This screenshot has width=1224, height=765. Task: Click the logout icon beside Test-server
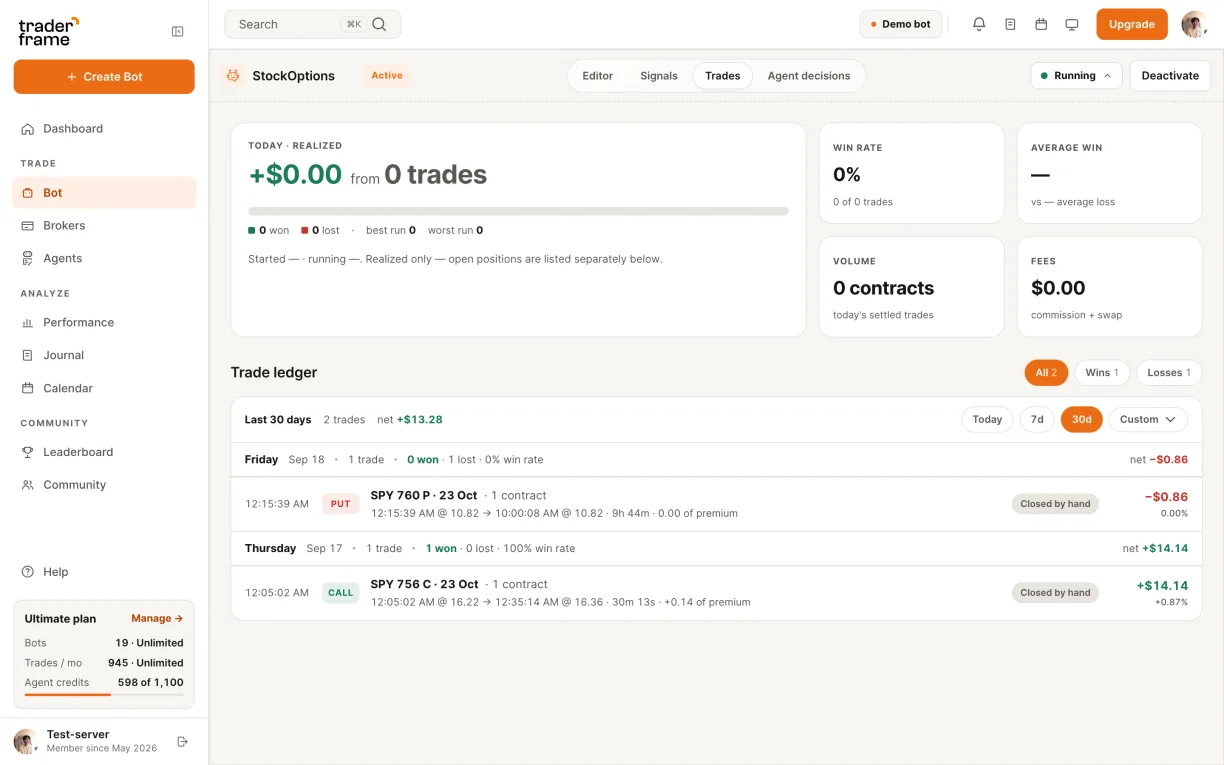tap(183, 741)
